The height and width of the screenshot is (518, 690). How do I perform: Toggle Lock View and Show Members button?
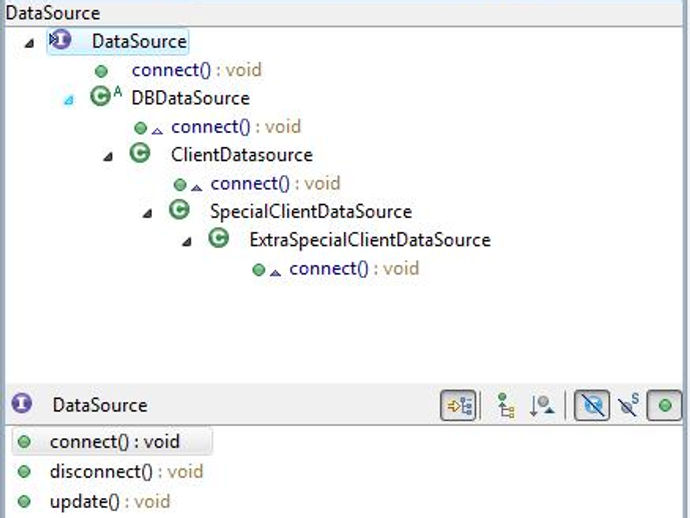click(x=458, y=405)
